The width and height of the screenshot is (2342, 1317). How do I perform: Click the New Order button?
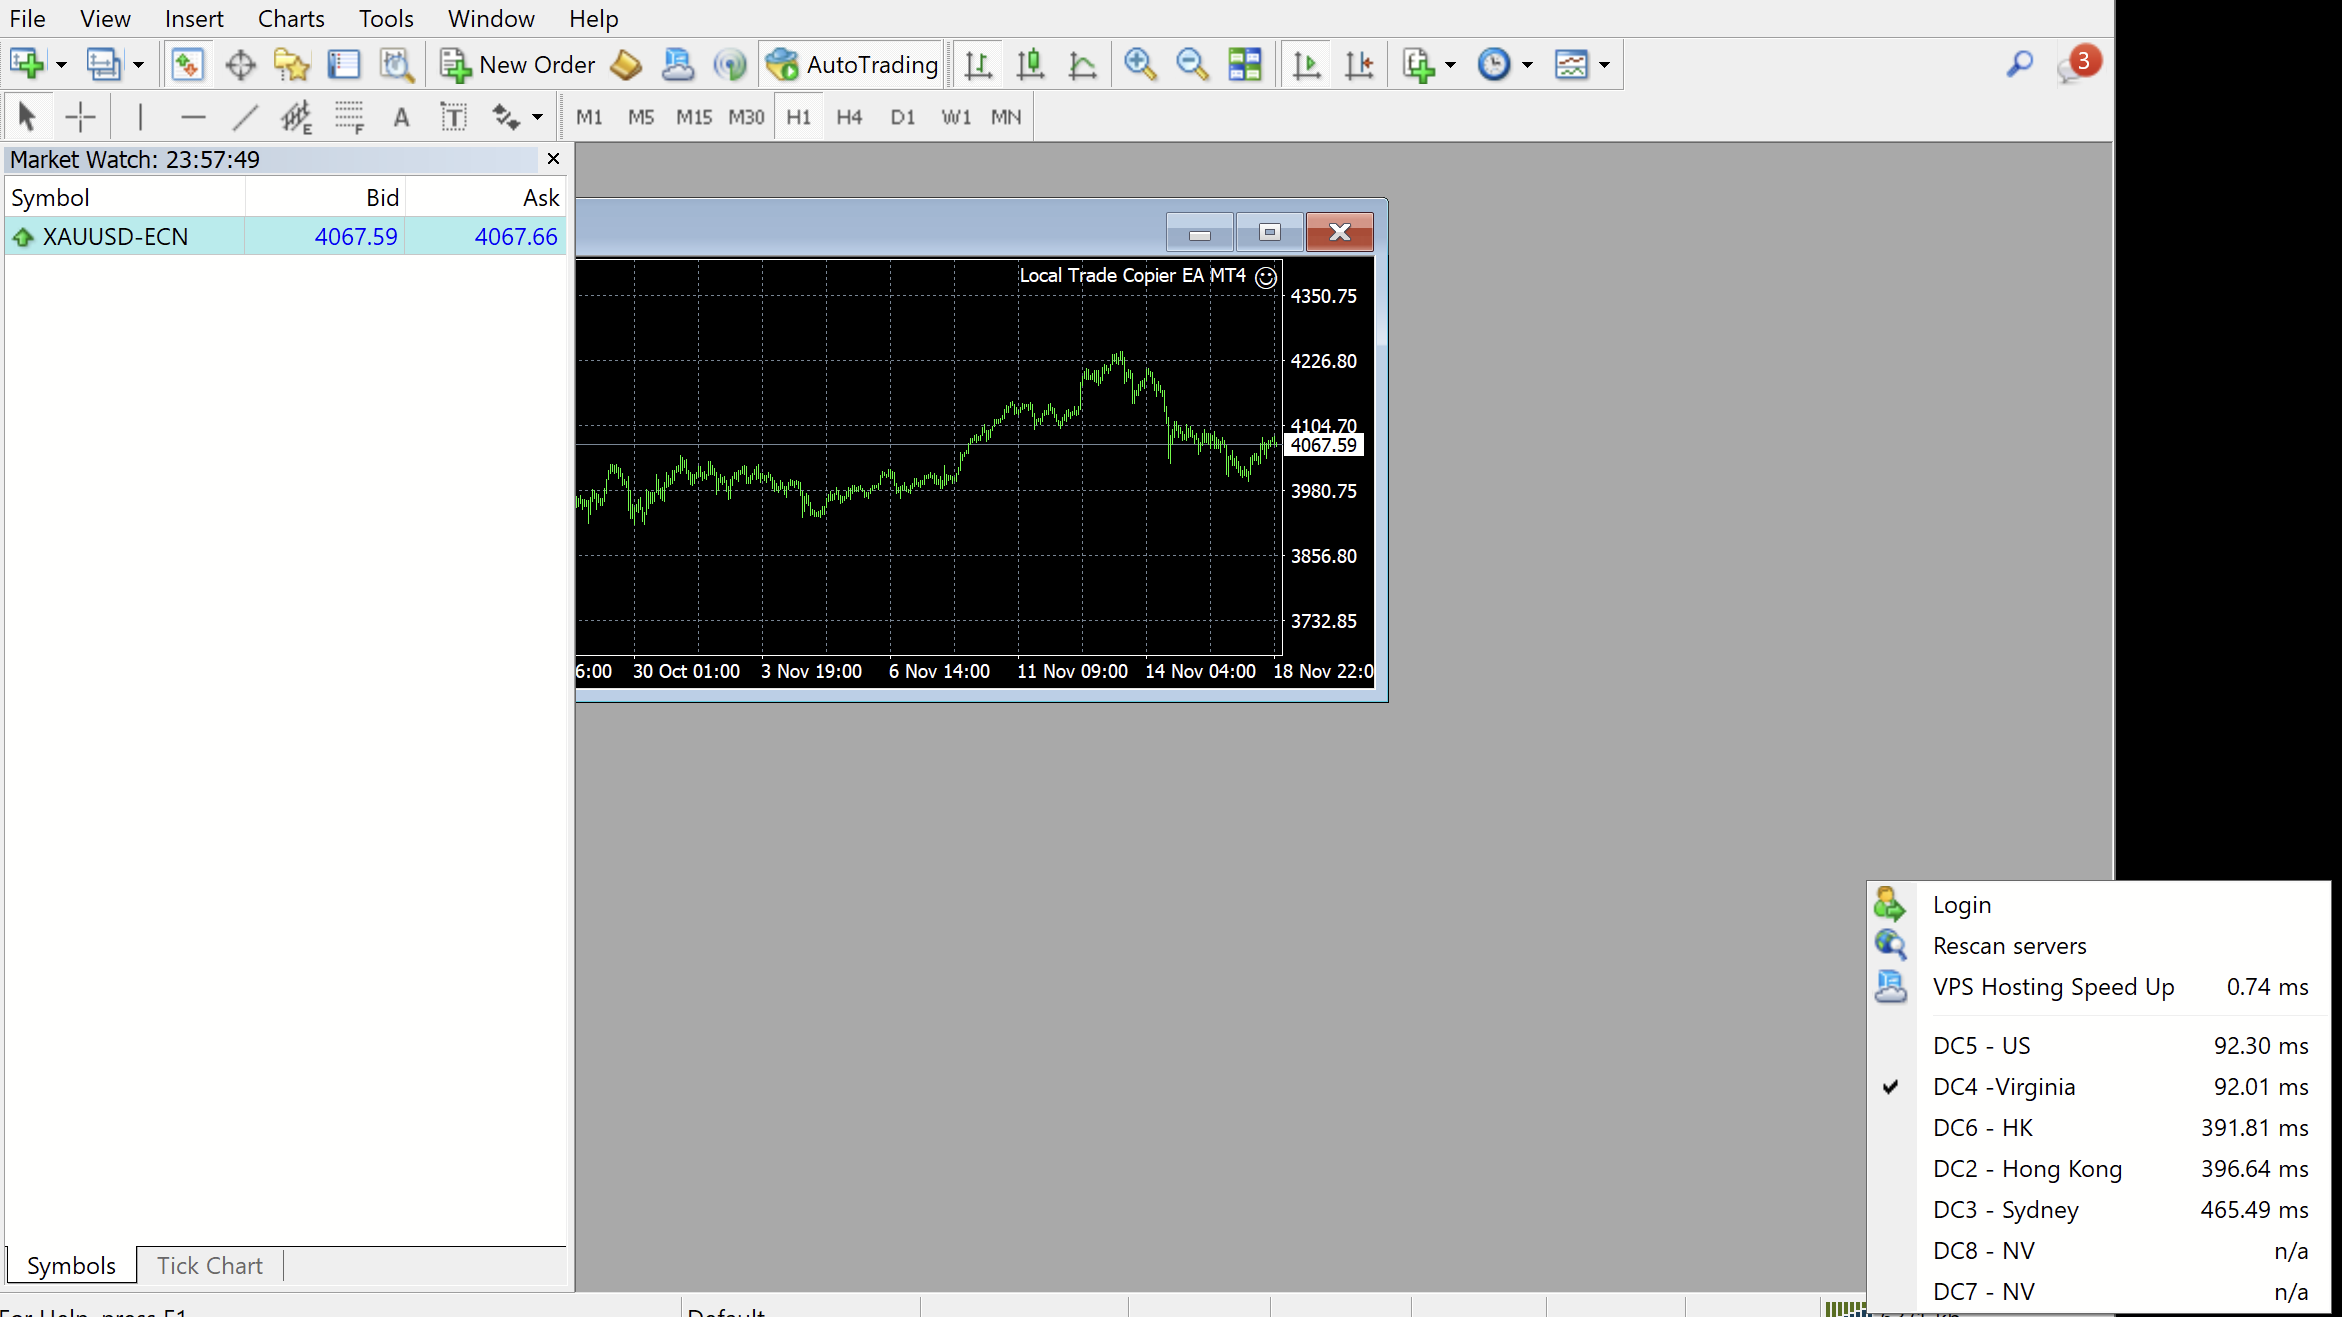click(518, 65)
